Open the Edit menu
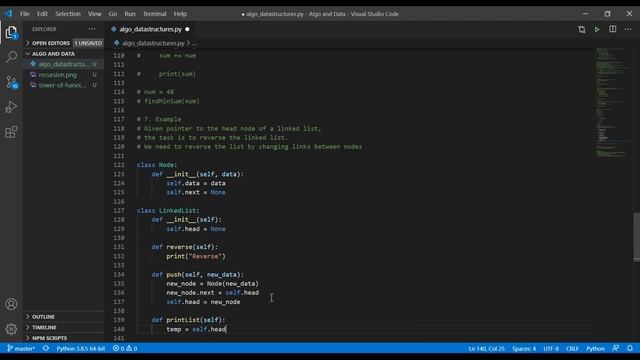 (42, 14)
